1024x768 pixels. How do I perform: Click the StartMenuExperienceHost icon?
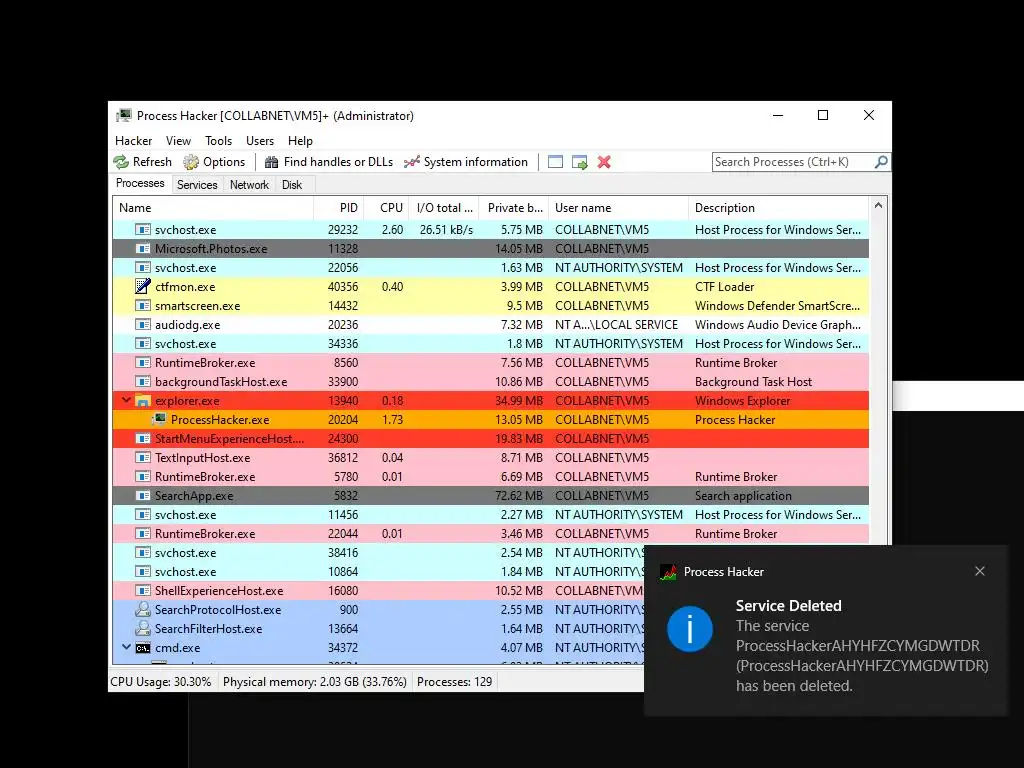(x=143, y=438)
